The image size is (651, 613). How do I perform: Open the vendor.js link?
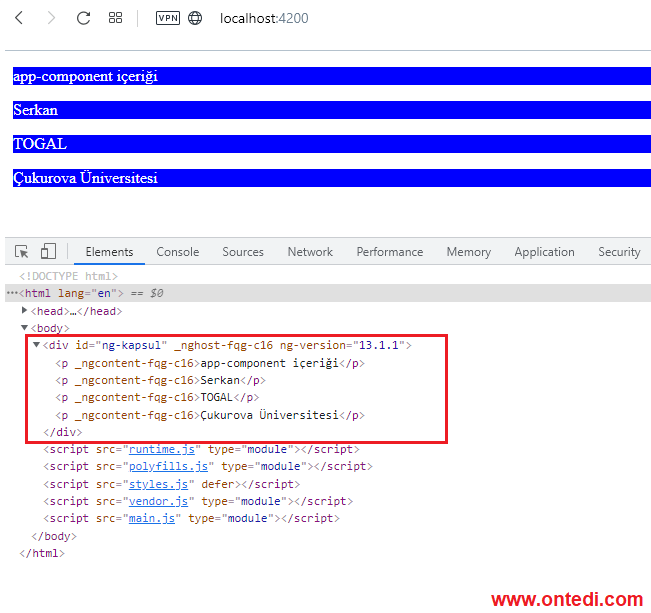(x=158, y=501)
